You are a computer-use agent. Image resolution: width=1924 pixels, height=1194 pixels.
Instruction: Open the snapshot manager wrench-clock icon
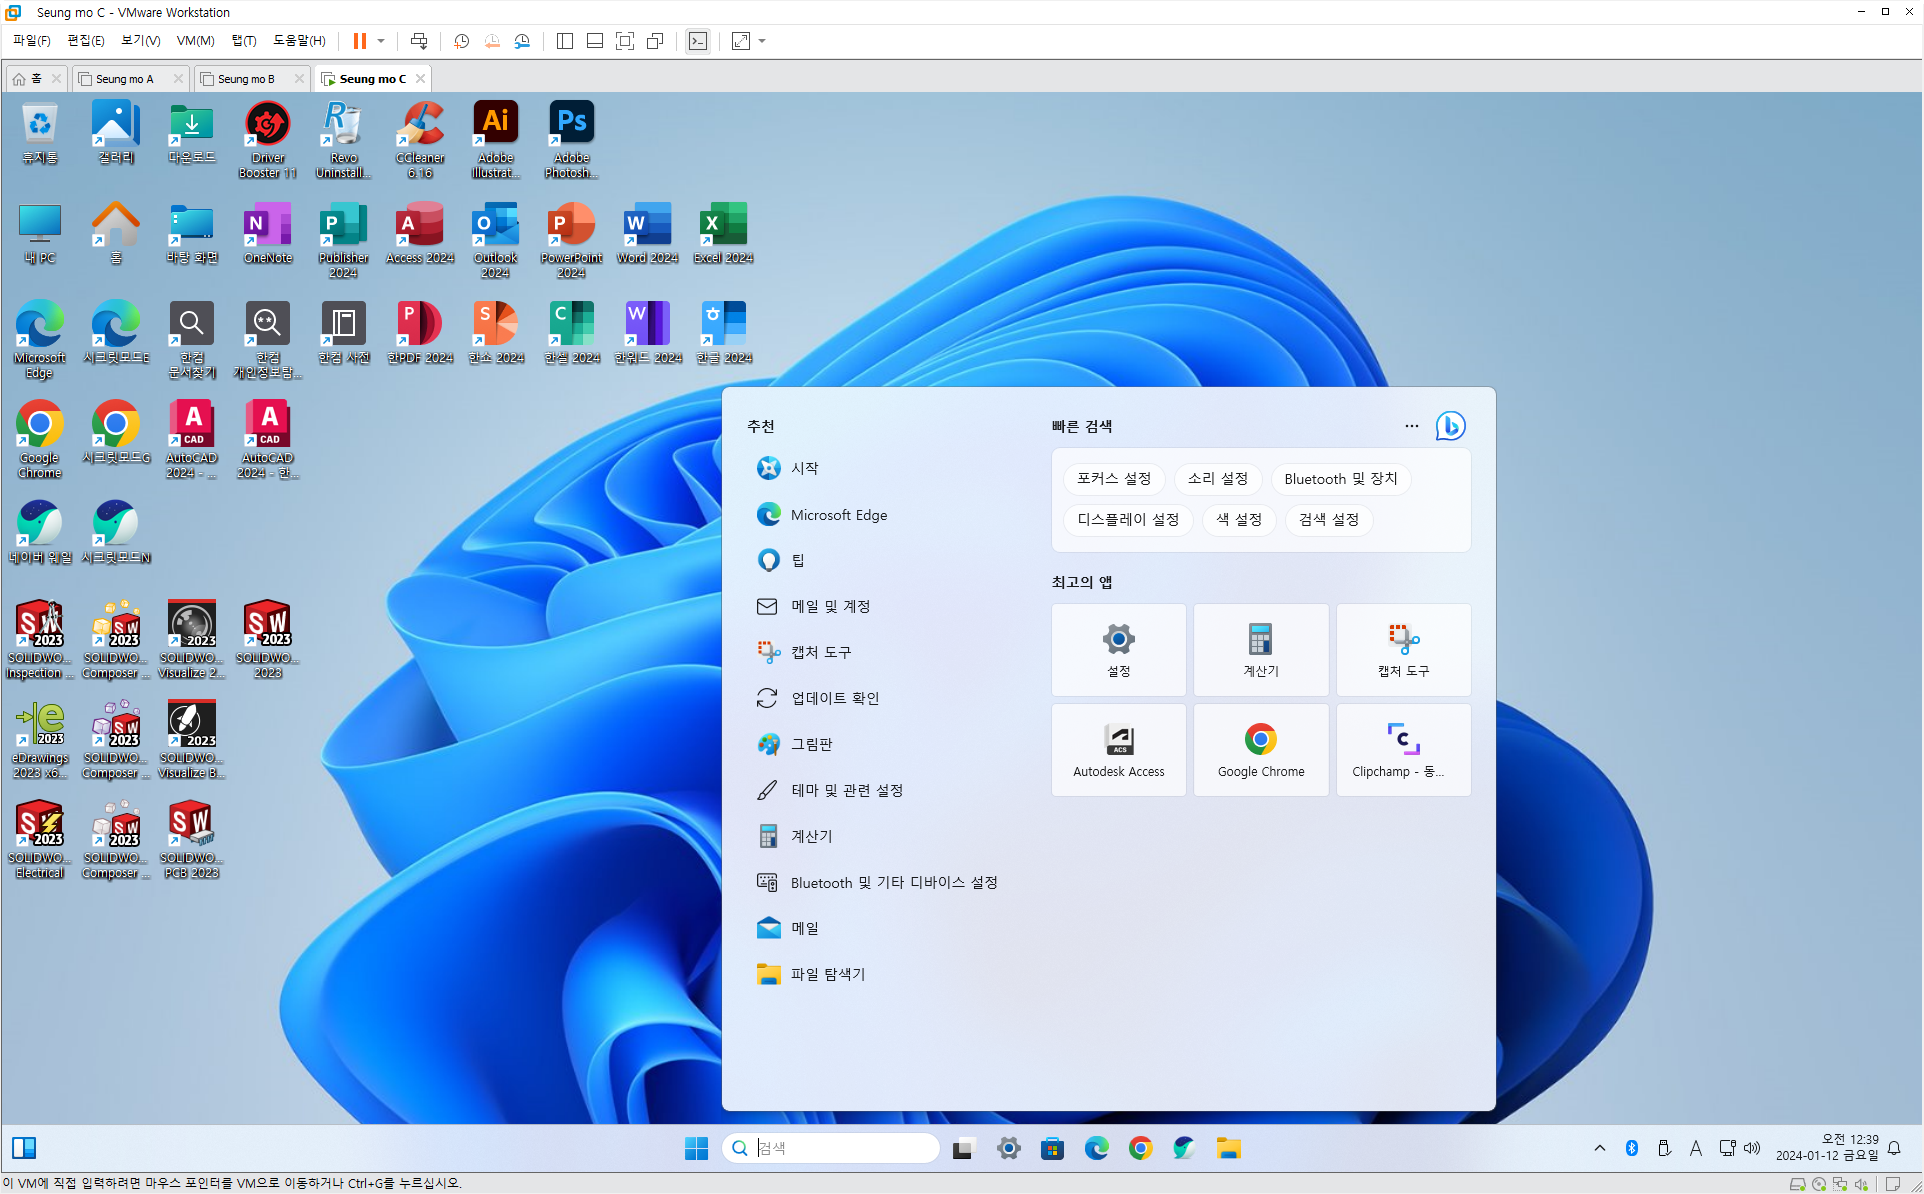[522, 41]
